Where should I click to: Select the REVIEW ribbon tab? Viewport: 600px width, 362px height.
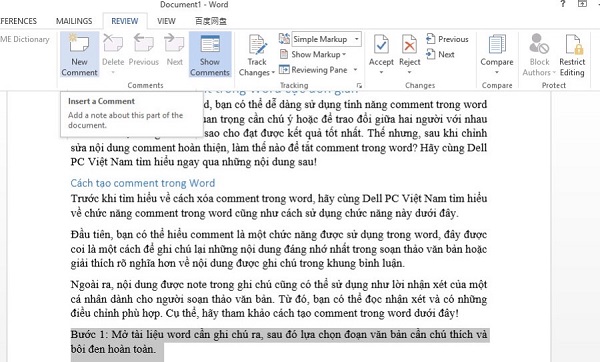[x=125, y=21]
